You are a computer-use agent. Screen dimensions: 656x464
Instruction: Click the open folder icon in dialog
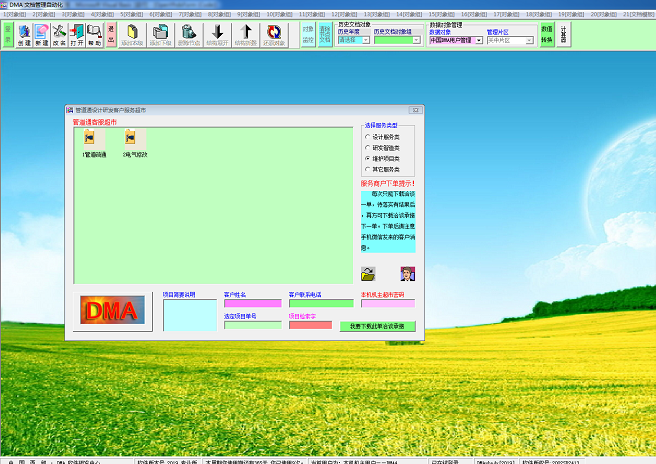pyautogui.click(x=368, y=274)
